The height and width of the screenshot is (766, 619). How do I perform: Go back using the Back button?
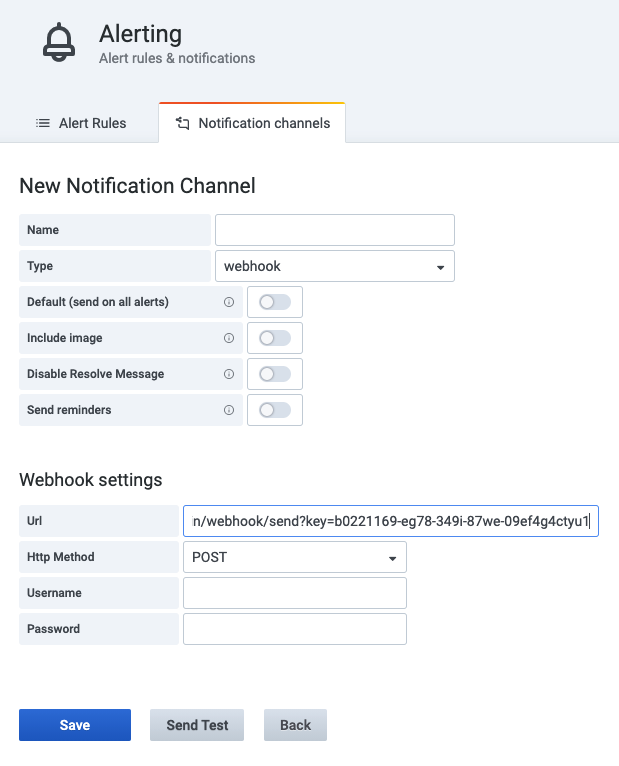pos(295,725)
